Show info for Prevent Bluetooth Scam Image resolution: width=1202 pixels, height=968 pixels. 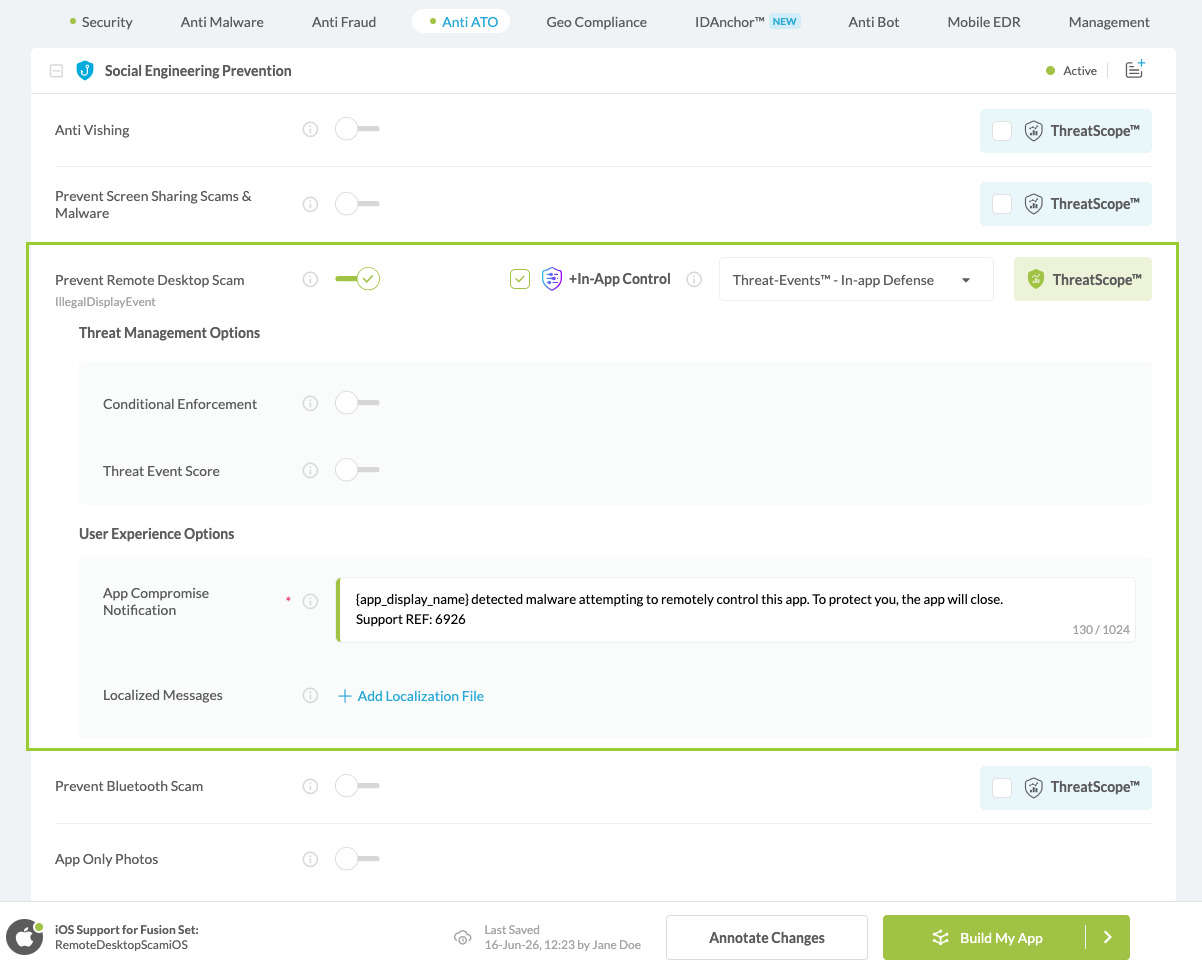tap(310, 787)
